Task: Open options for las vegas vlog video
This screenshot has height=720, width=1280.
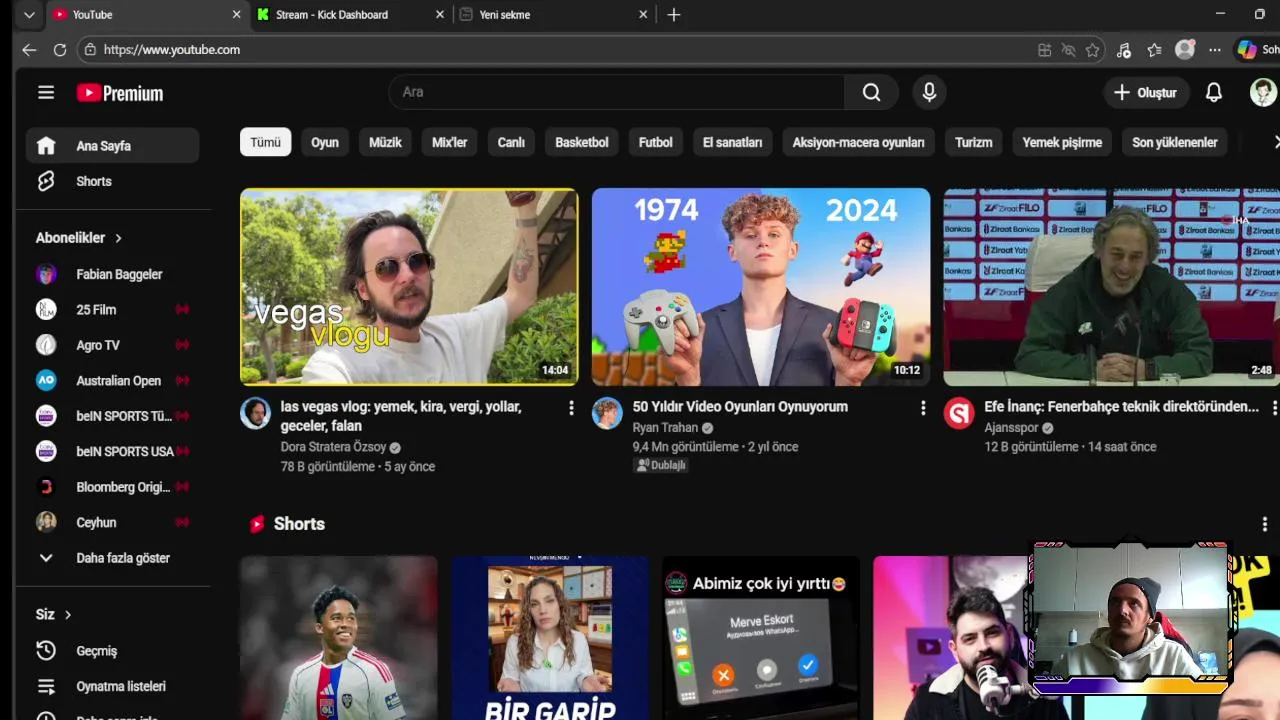Action: pyautogui.click(x=571, y=408)
